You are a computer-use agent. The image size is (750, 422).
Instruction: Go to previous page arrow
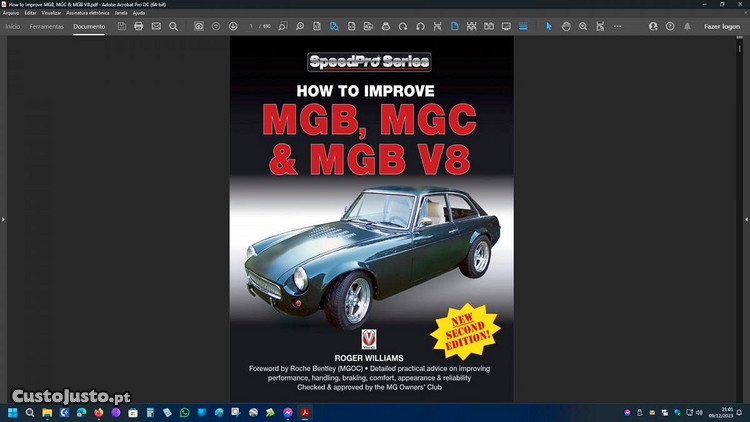click(x=216, y=26)
